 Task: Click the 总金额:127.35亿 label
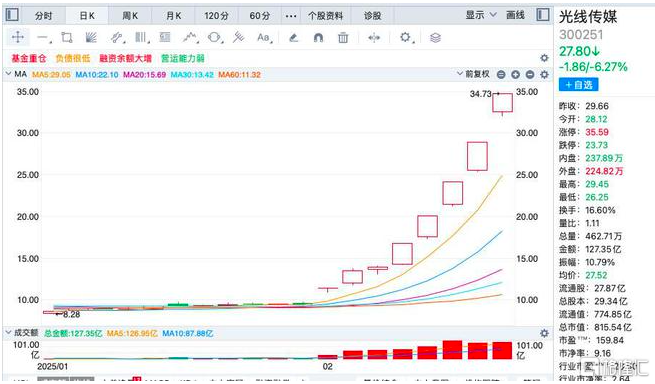[x=73, y=333]
